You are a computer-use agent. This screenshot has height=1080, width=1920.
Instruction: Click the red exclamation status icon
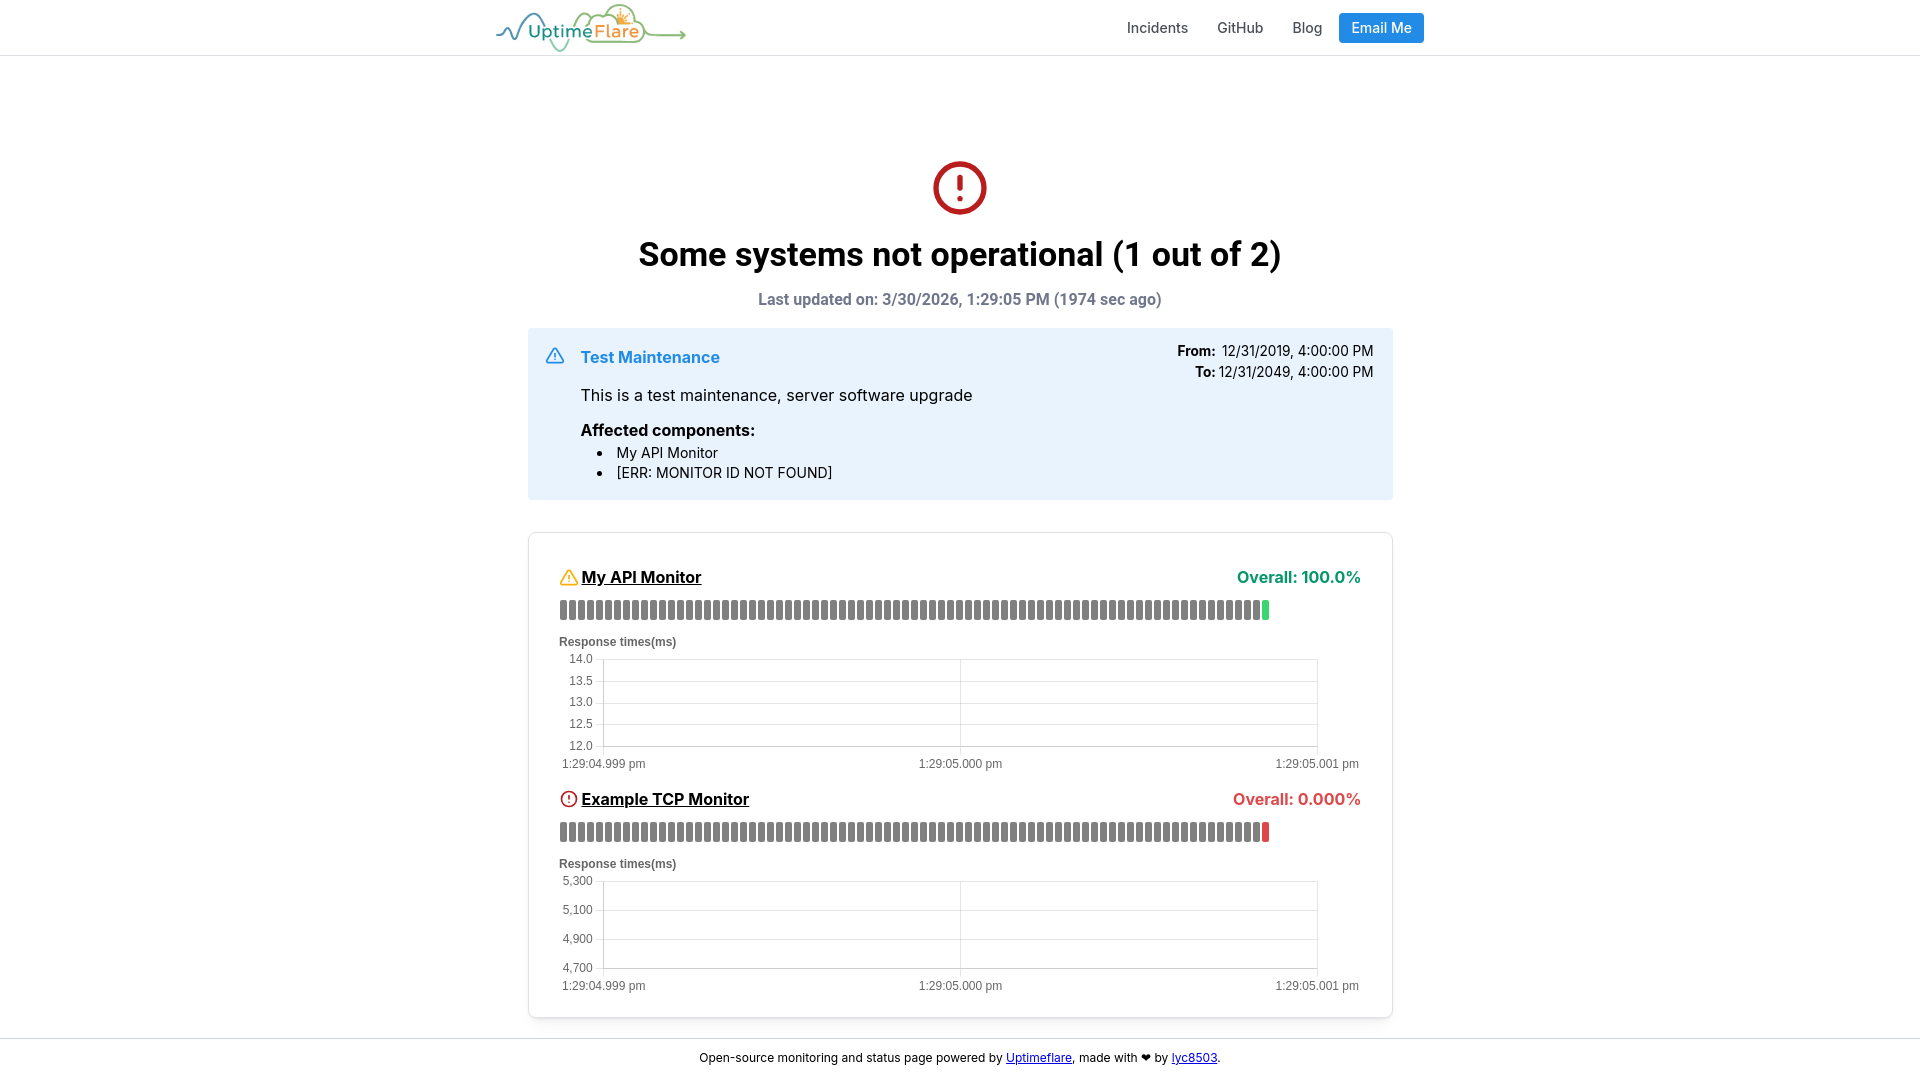[960, 188]
